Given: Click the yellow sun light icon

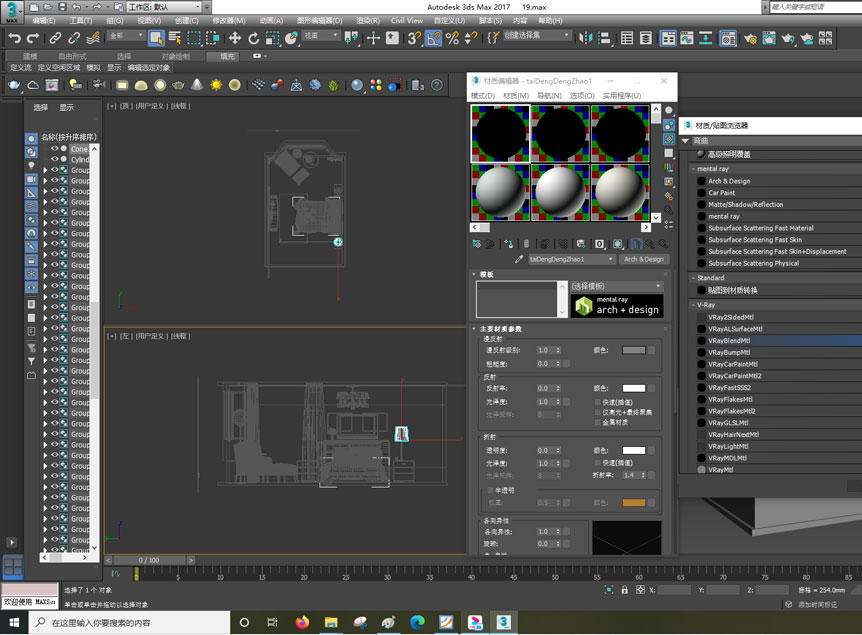Looking at the screenshot, I should coord(216,85).
